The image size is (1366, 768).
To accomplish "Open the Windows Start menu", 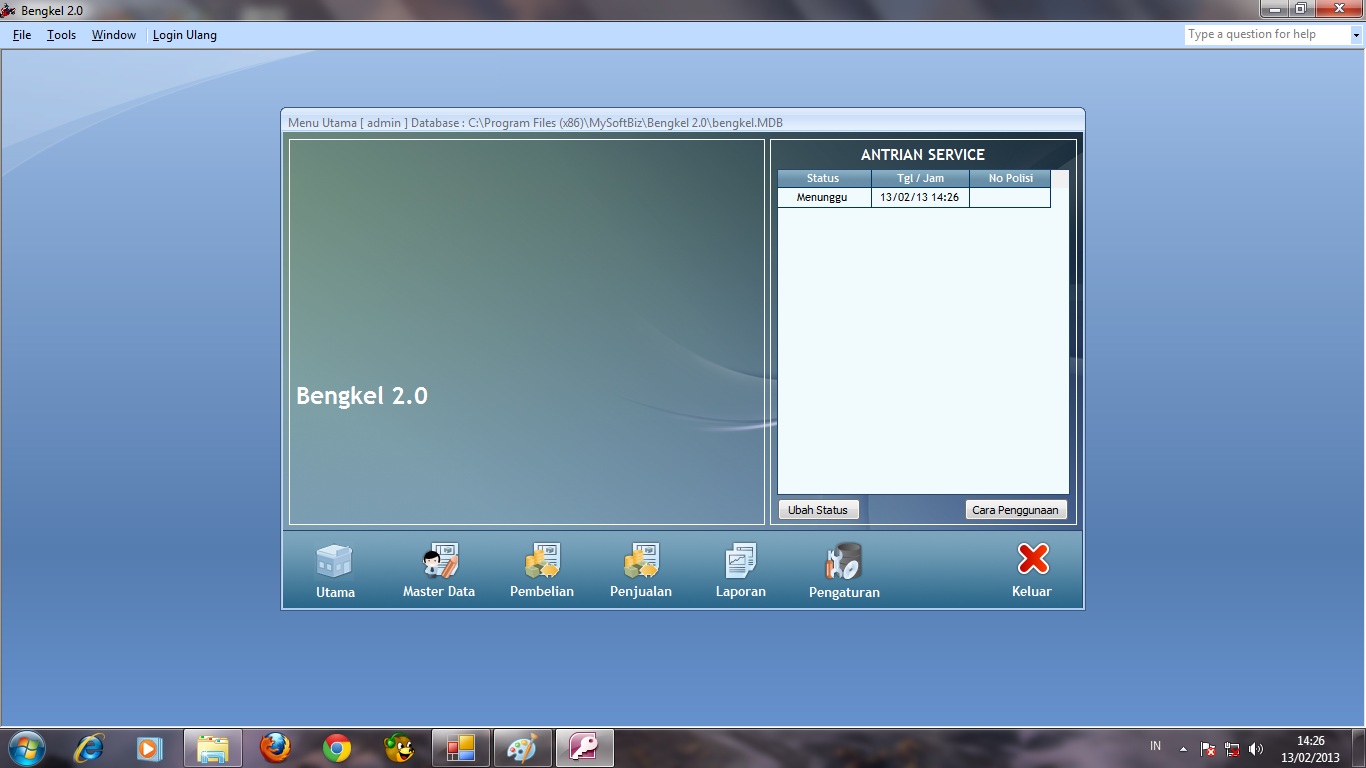I will pos(26,747).
